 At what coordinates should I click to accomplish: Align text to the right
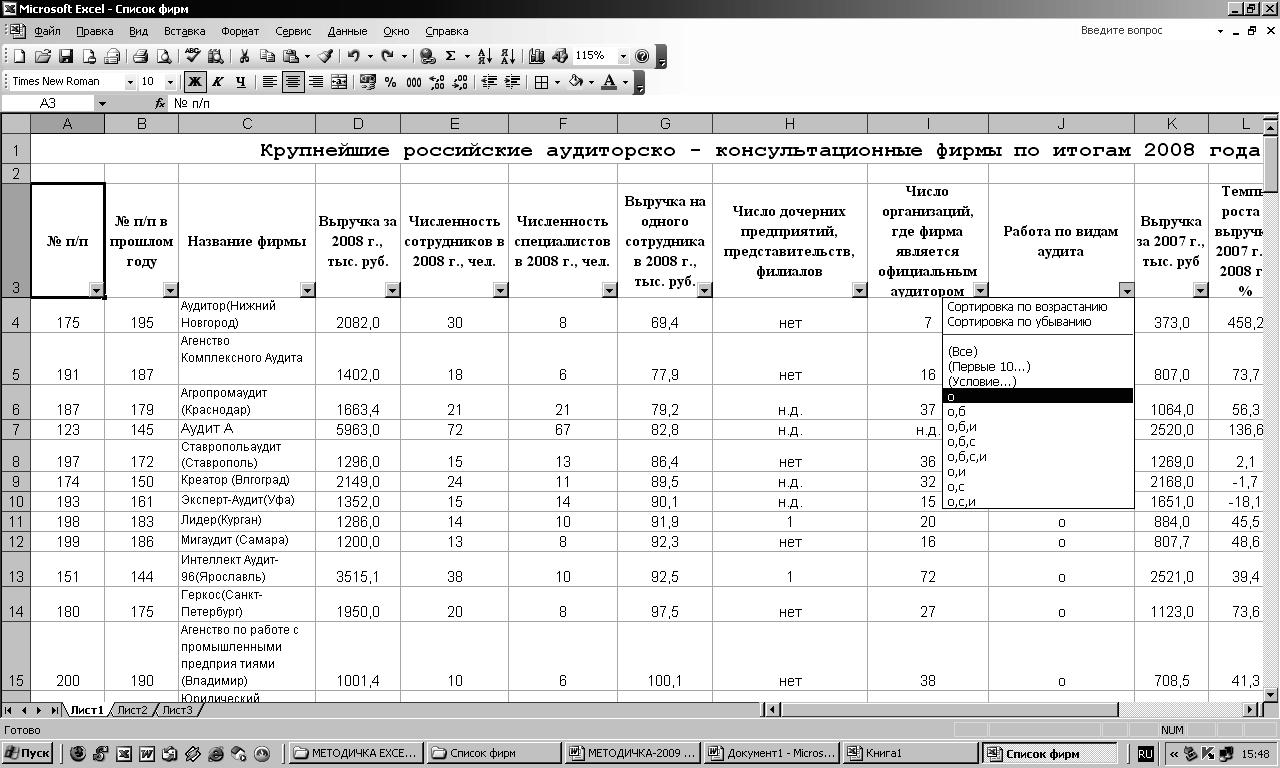point(316,82)
